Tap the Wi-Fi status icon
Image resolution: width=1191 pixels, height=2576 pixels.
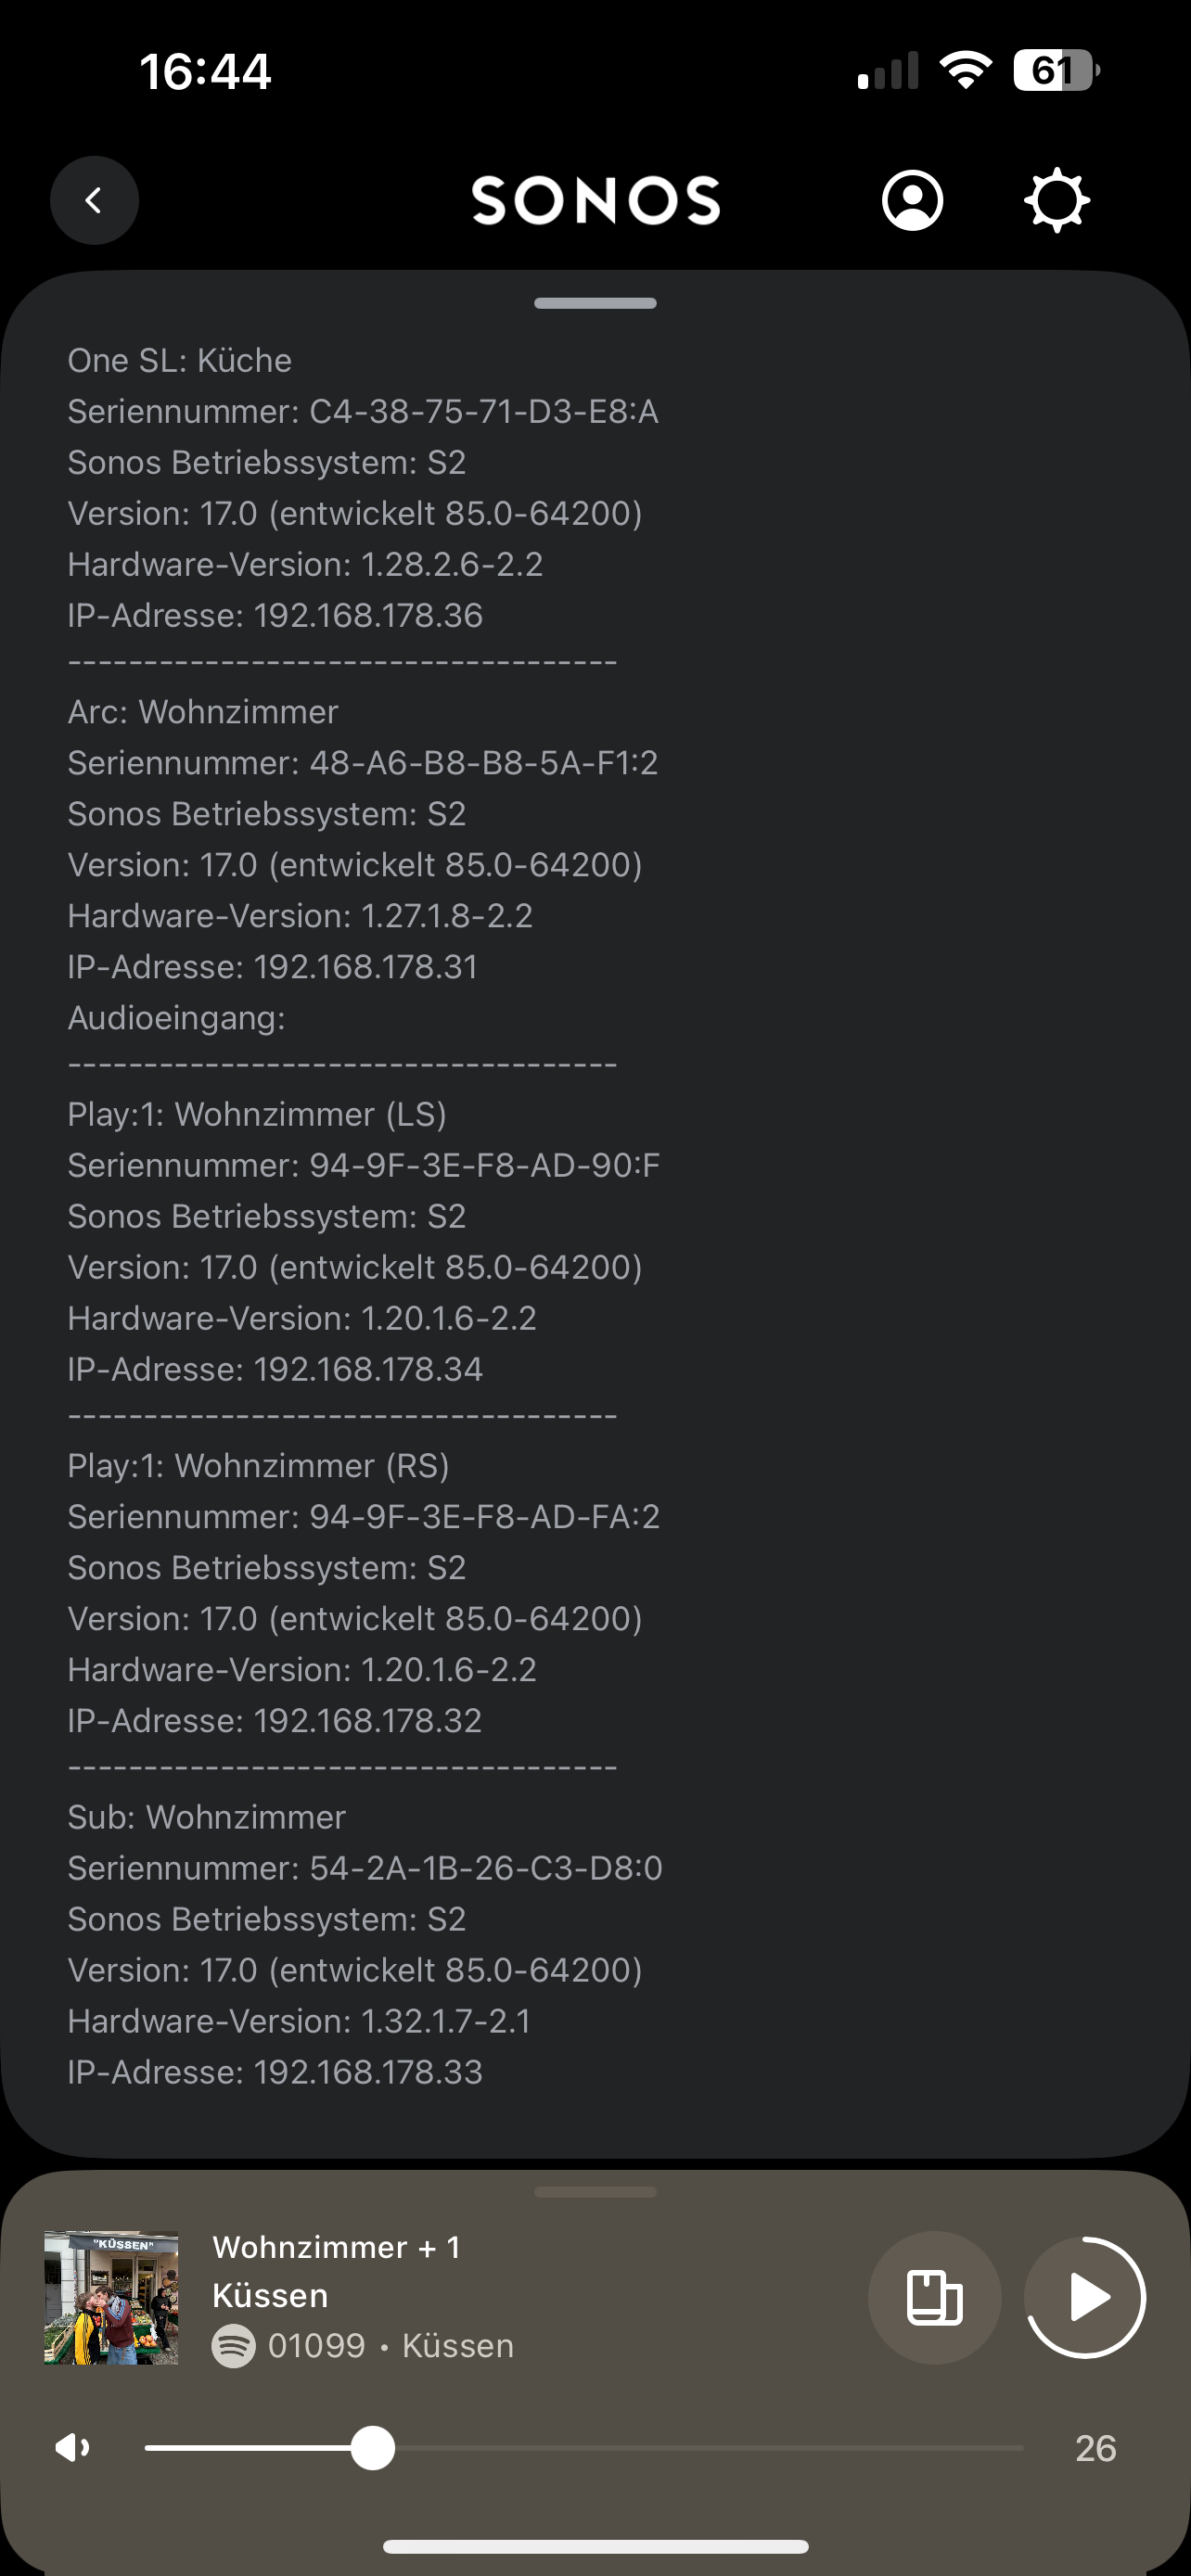(x=965, y=70)
